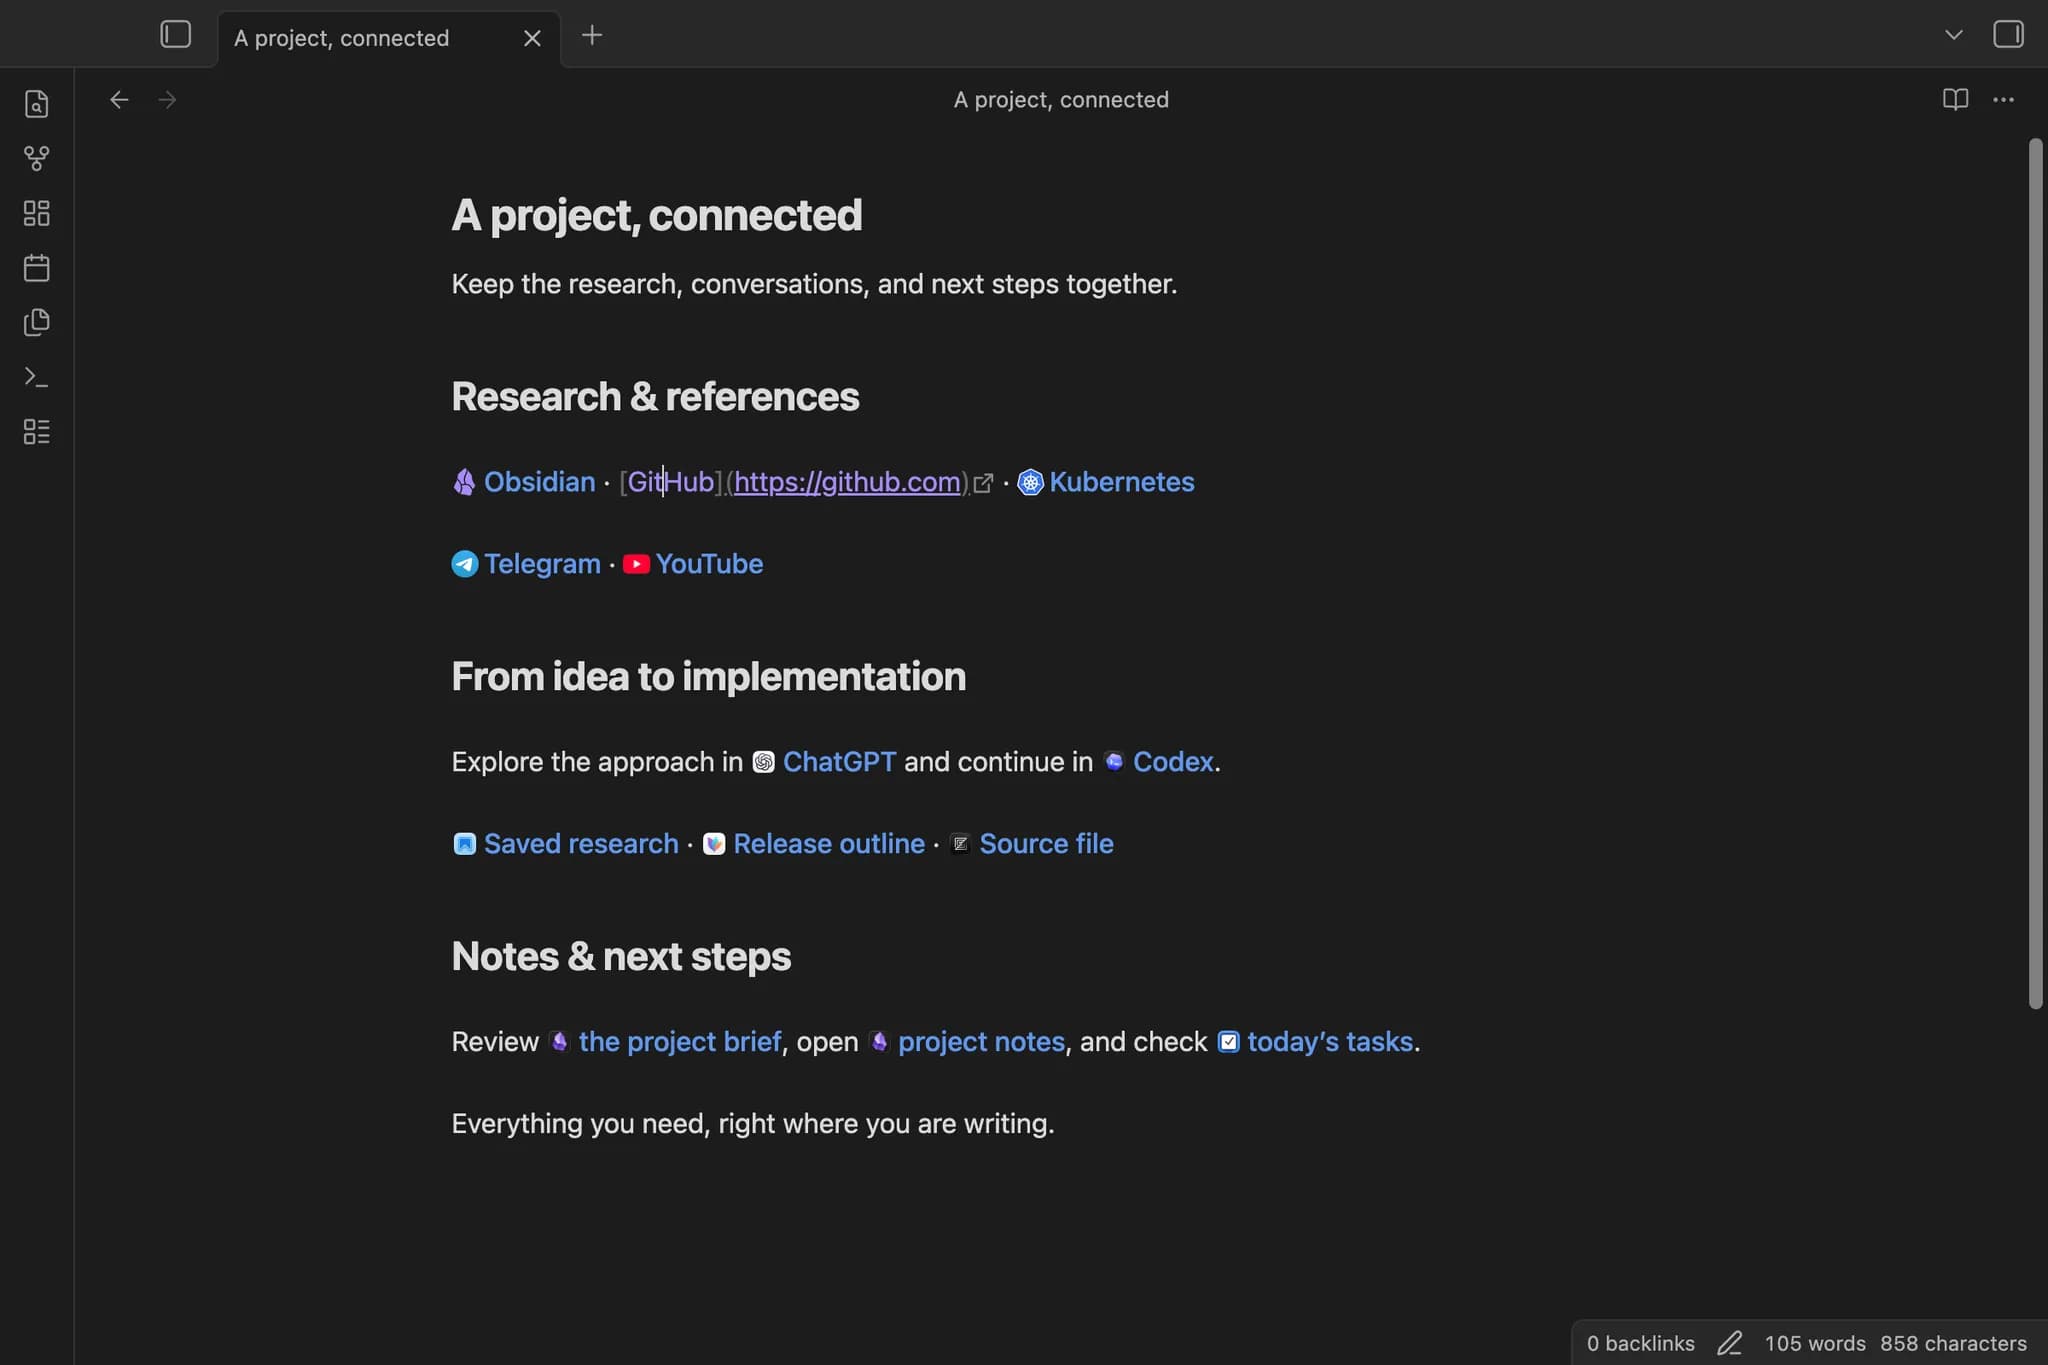Click the Telegram paper plane icon

click(x=465, y=564)
